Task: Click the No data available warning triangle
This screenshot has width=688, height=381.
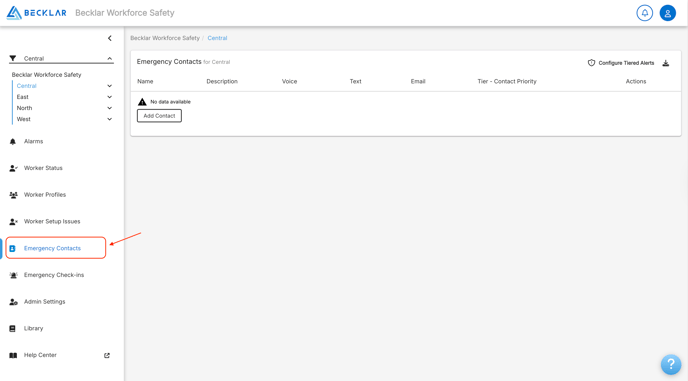Action: click(142, 102)
